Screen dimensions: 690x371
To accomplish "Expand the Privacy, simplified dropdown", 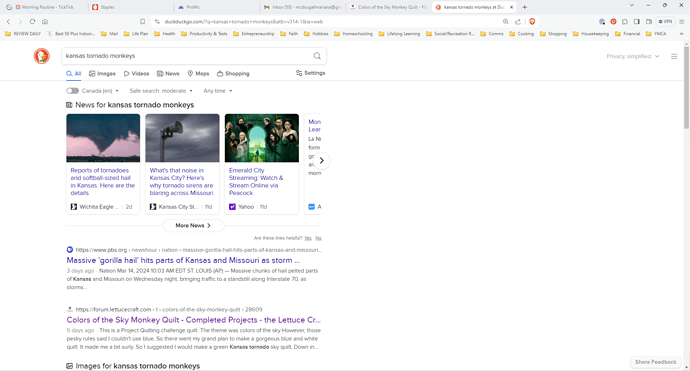I will point(633,56).
